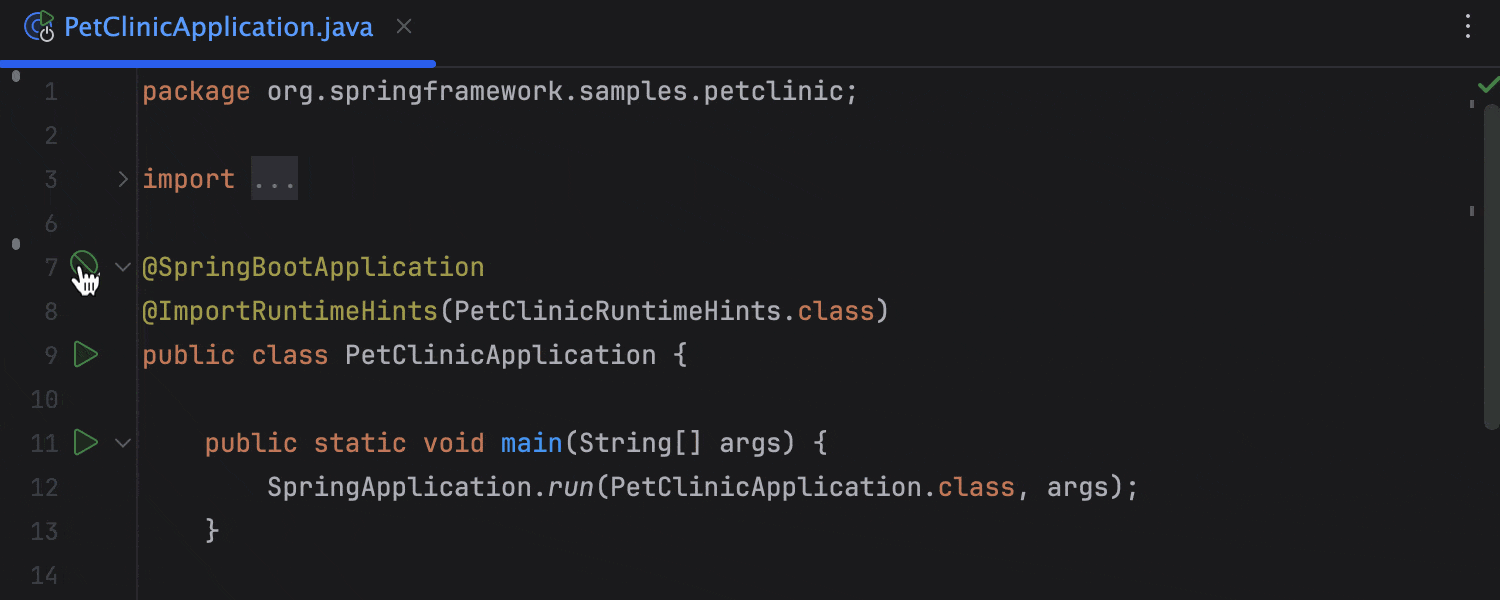Click the grey dot marker beside line 1
The width and height of the screenshot is (1500, 600).
point(14,75)
